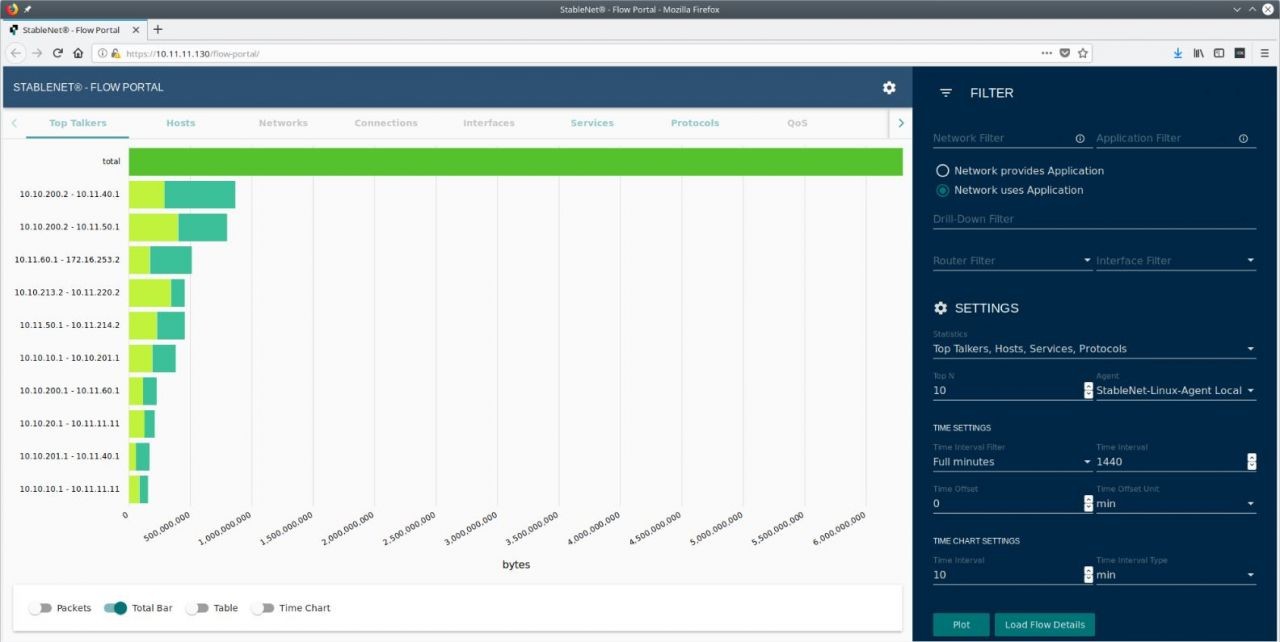Select Network provides Application radio option
This screenshot has width=1280, height=642.
pos(942,171)
